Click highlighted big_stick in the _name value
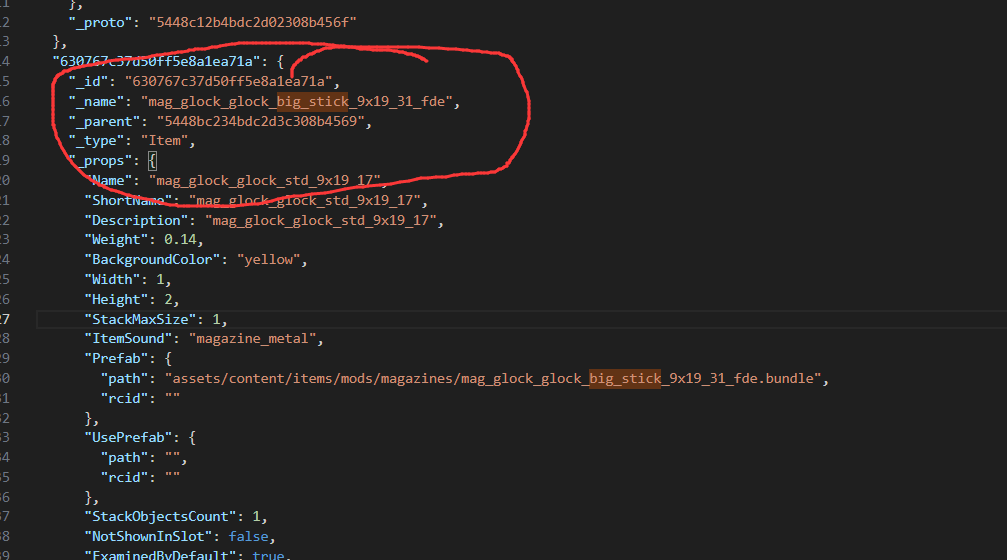 click(312, 101)
